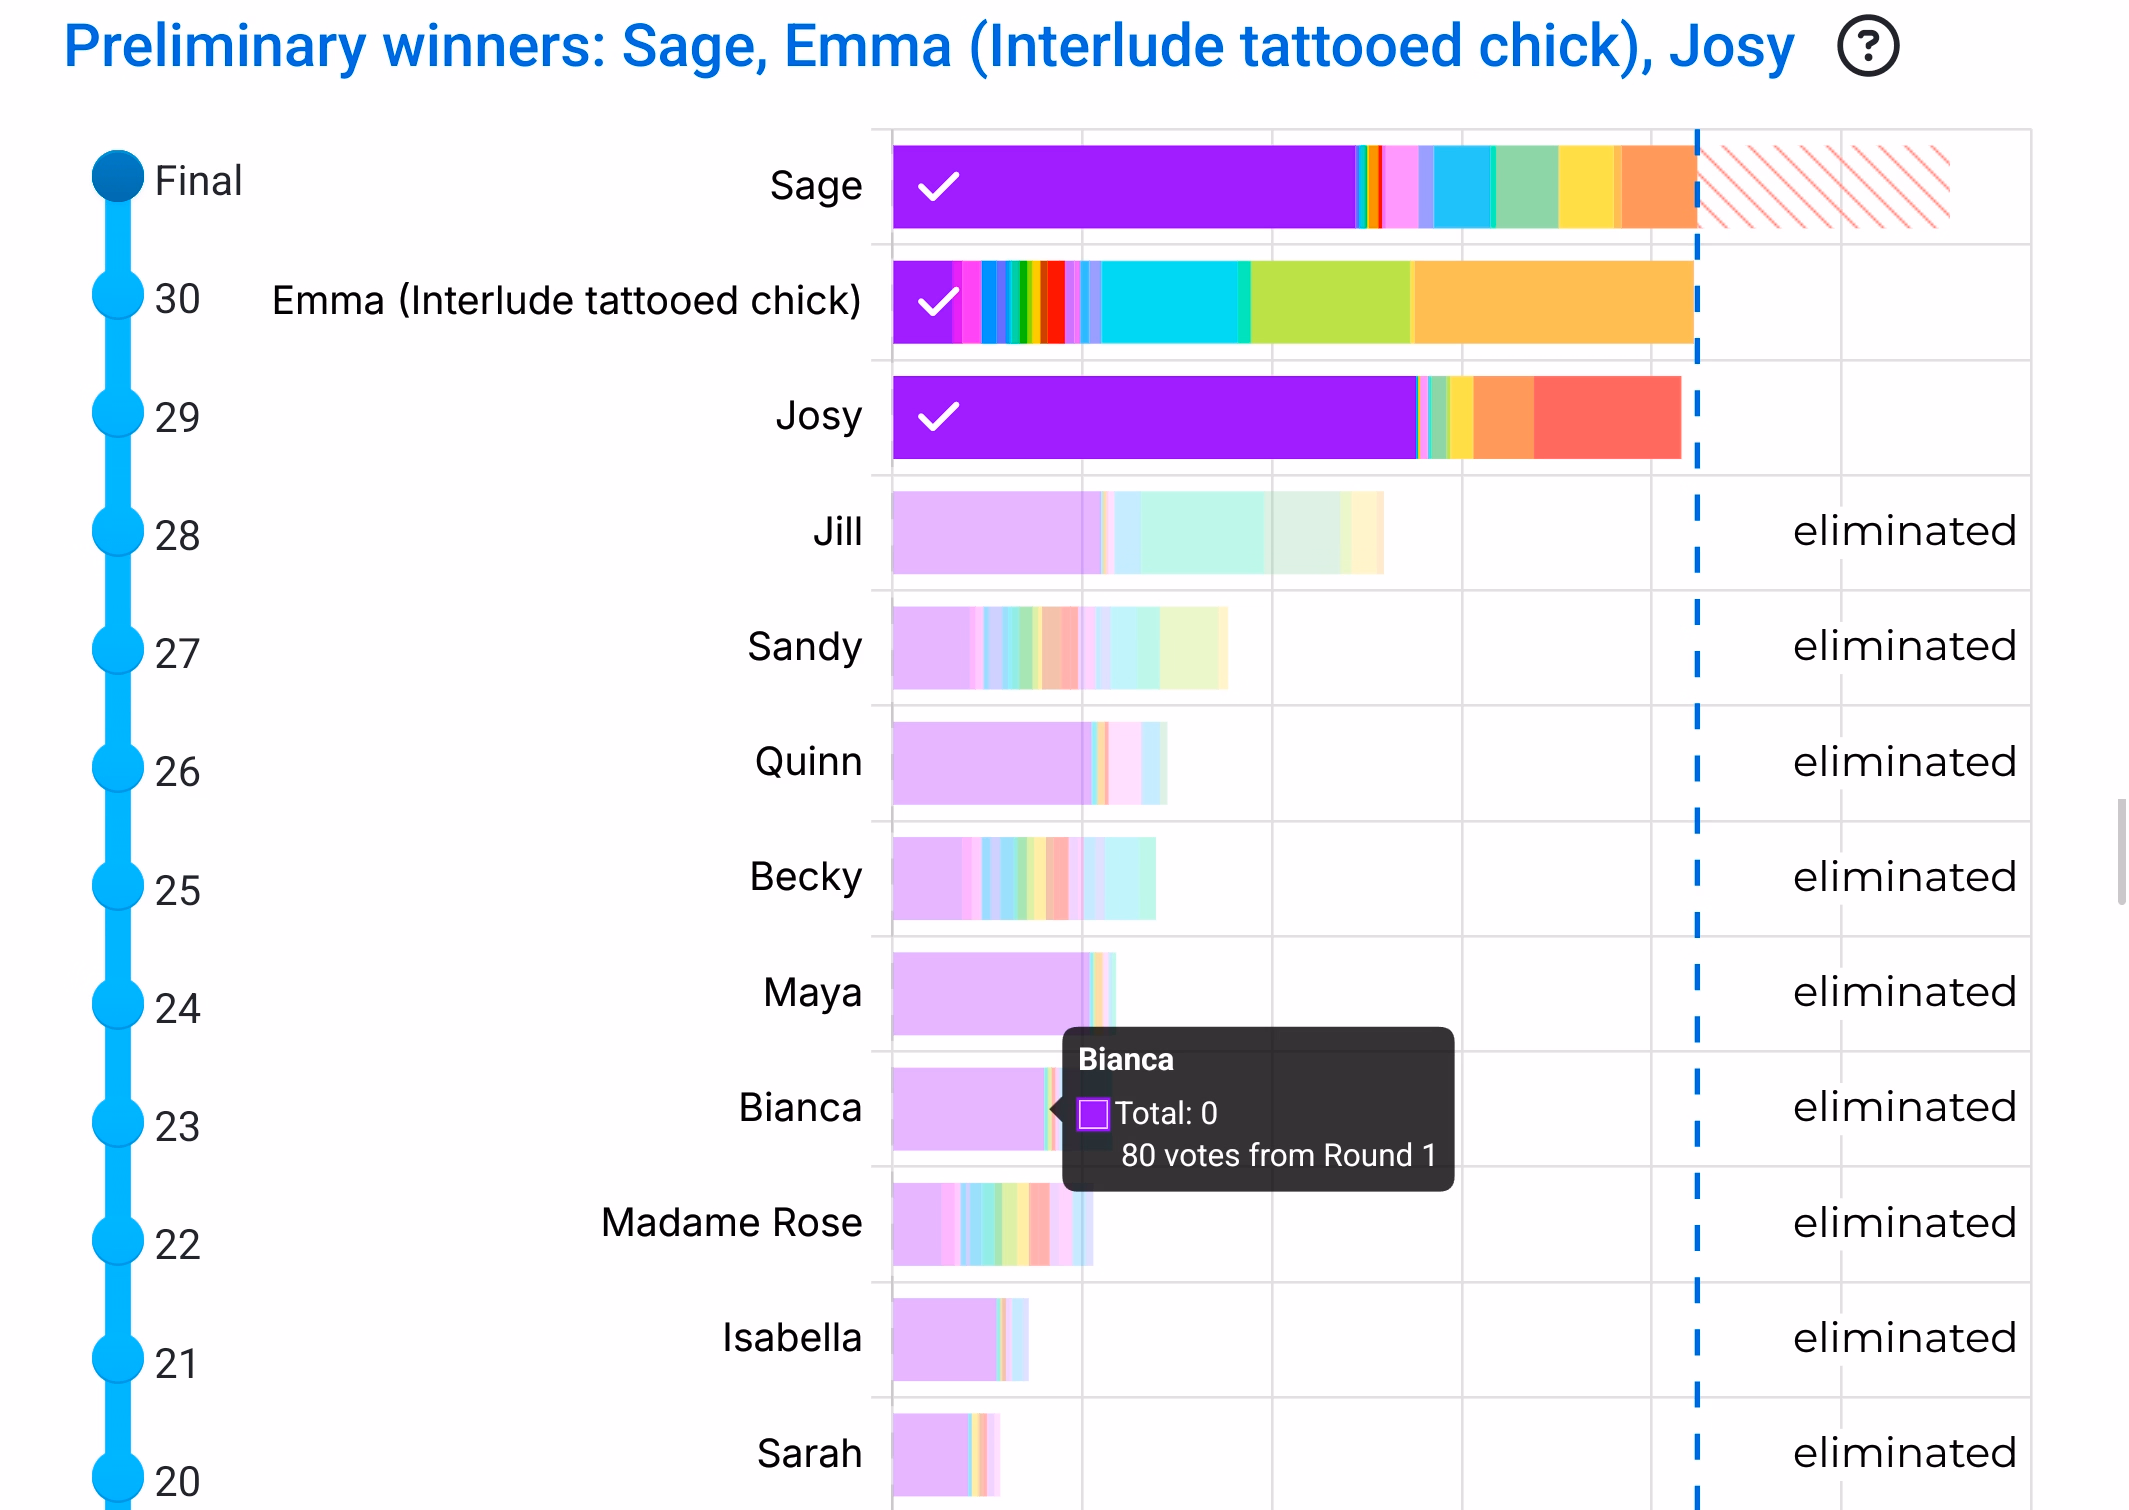Click the hatched surplus area on Sage's bar
This screenshot has width=2129, height=1510.
point(1822,187)
